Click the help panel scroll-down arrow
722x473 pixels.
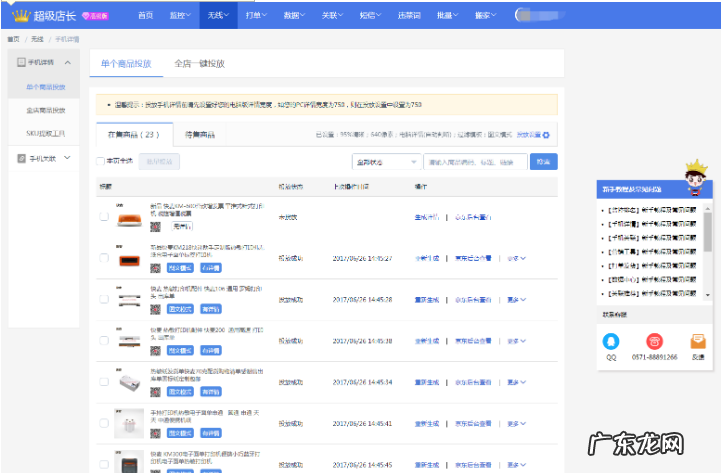coord(708,295)
